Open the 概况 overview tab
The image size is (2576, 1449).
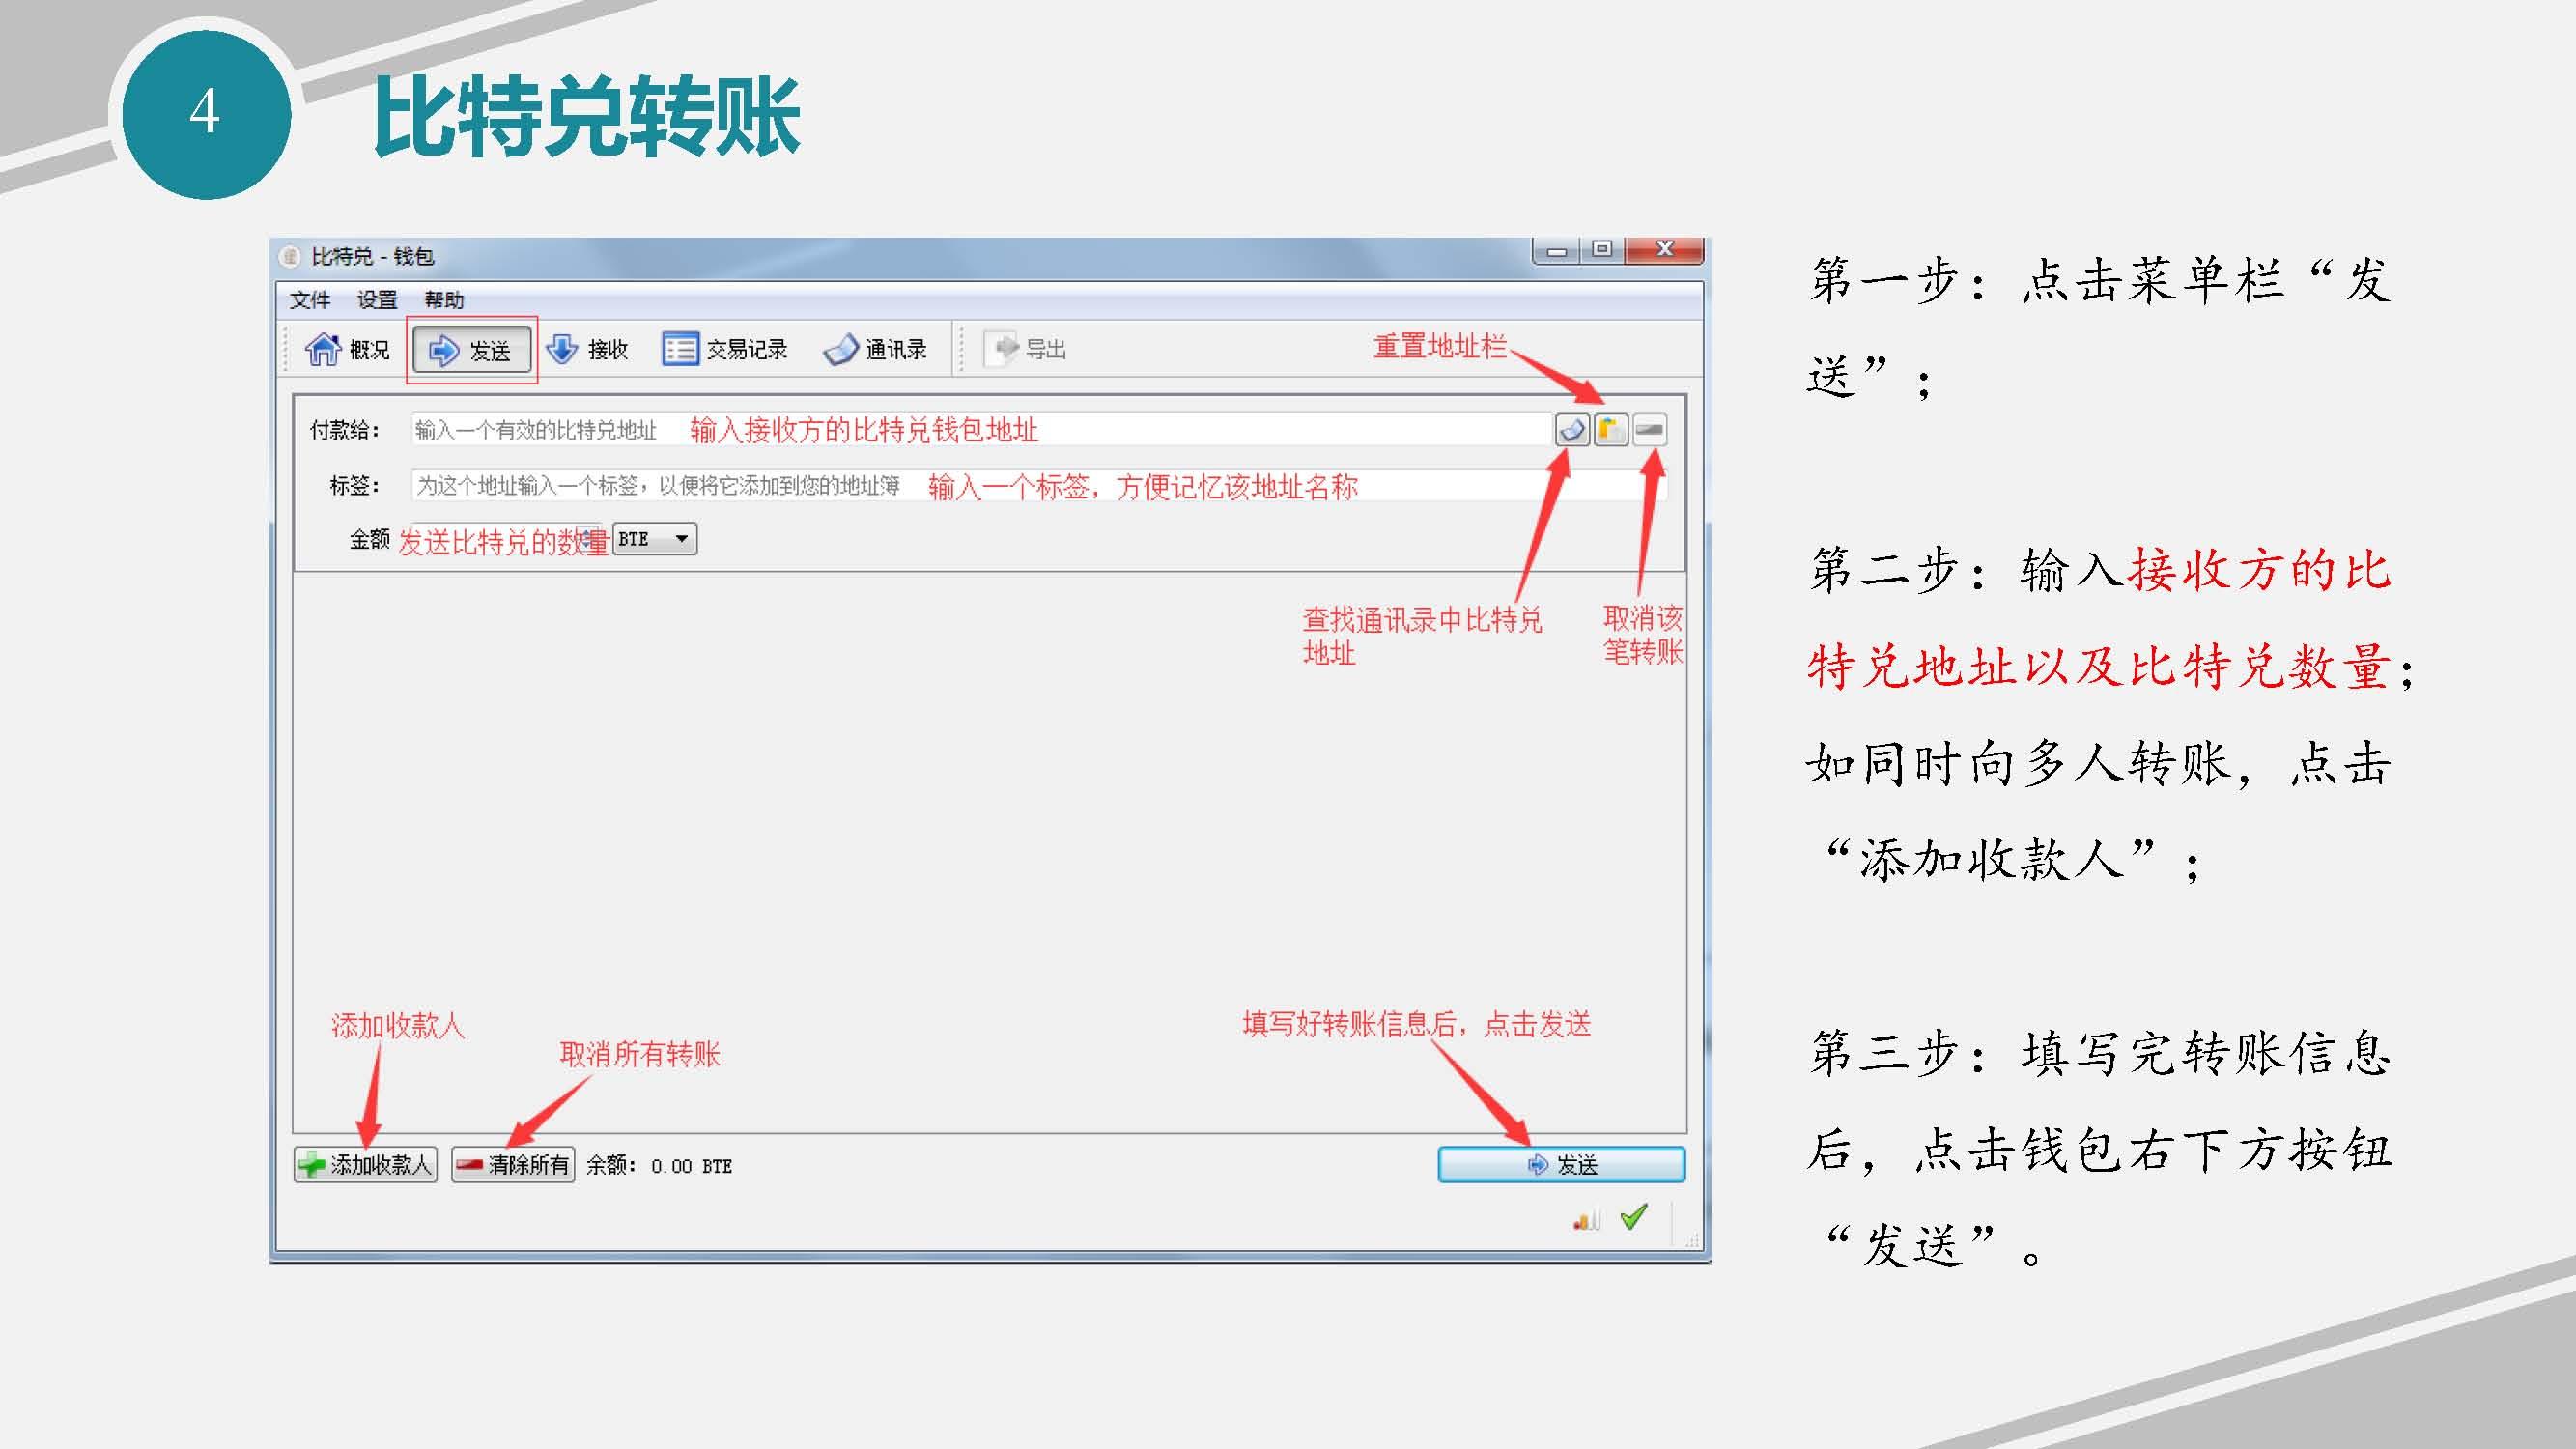(x=347, y=349)
